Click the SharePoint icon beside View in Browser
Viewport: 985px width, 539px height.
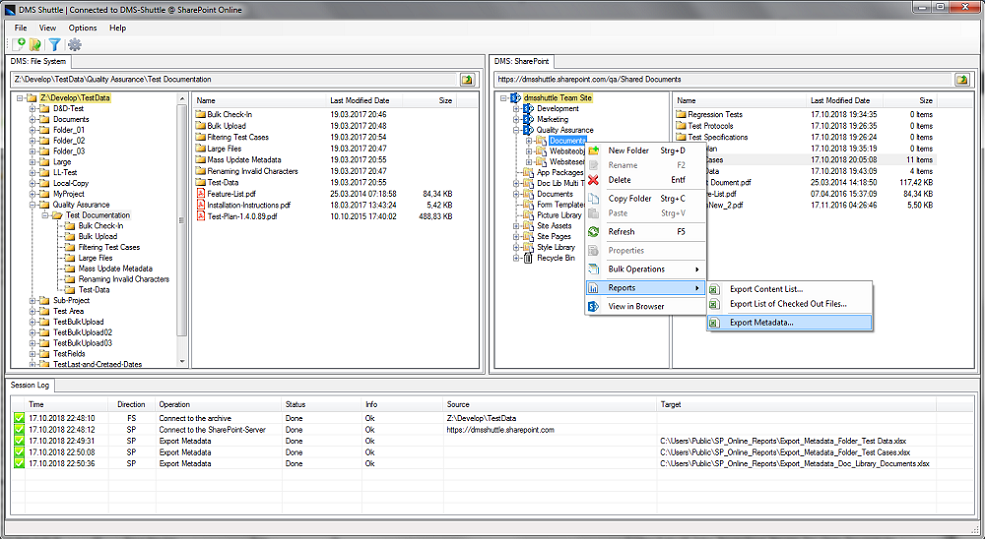click(593, 306)
